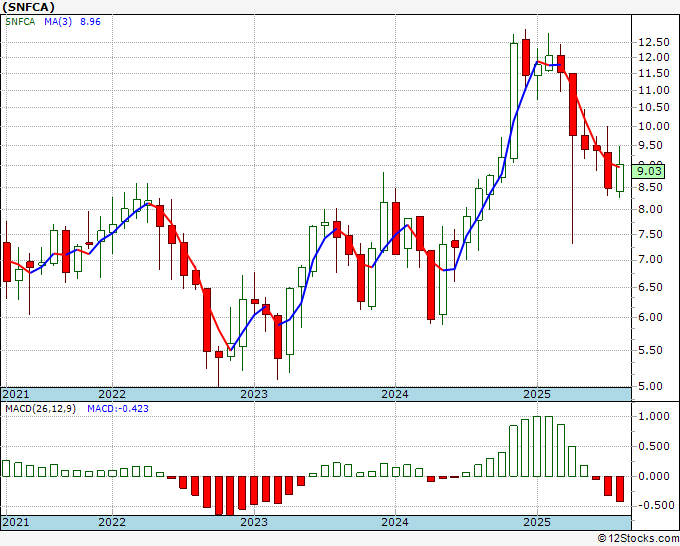Image resolution: width=680 pixels, height=546 pixels.
Task: Click 2025 on the price chart time axis
Action: click(x=536, y=394)
